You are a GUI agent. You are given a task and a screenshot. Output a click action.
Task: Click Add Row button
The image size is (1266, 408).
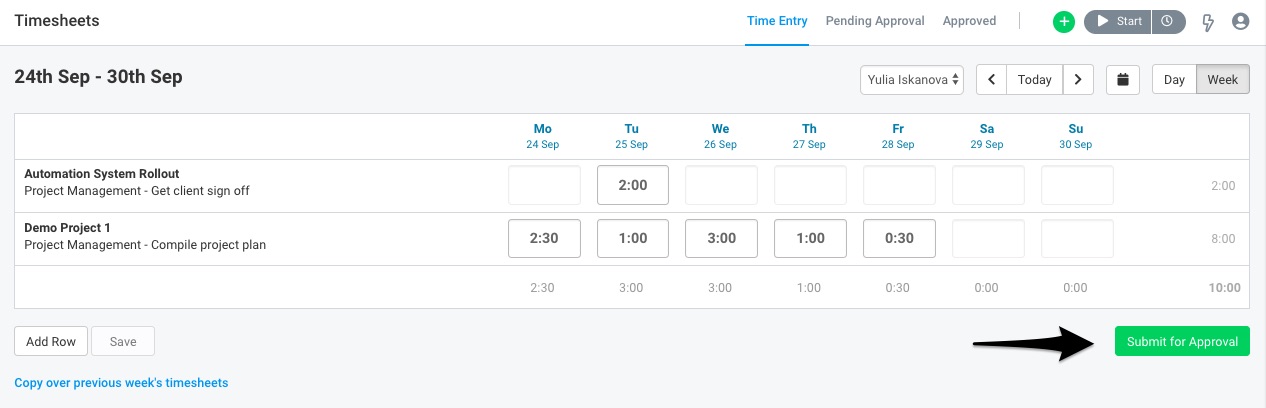click(x=51, y=342)
